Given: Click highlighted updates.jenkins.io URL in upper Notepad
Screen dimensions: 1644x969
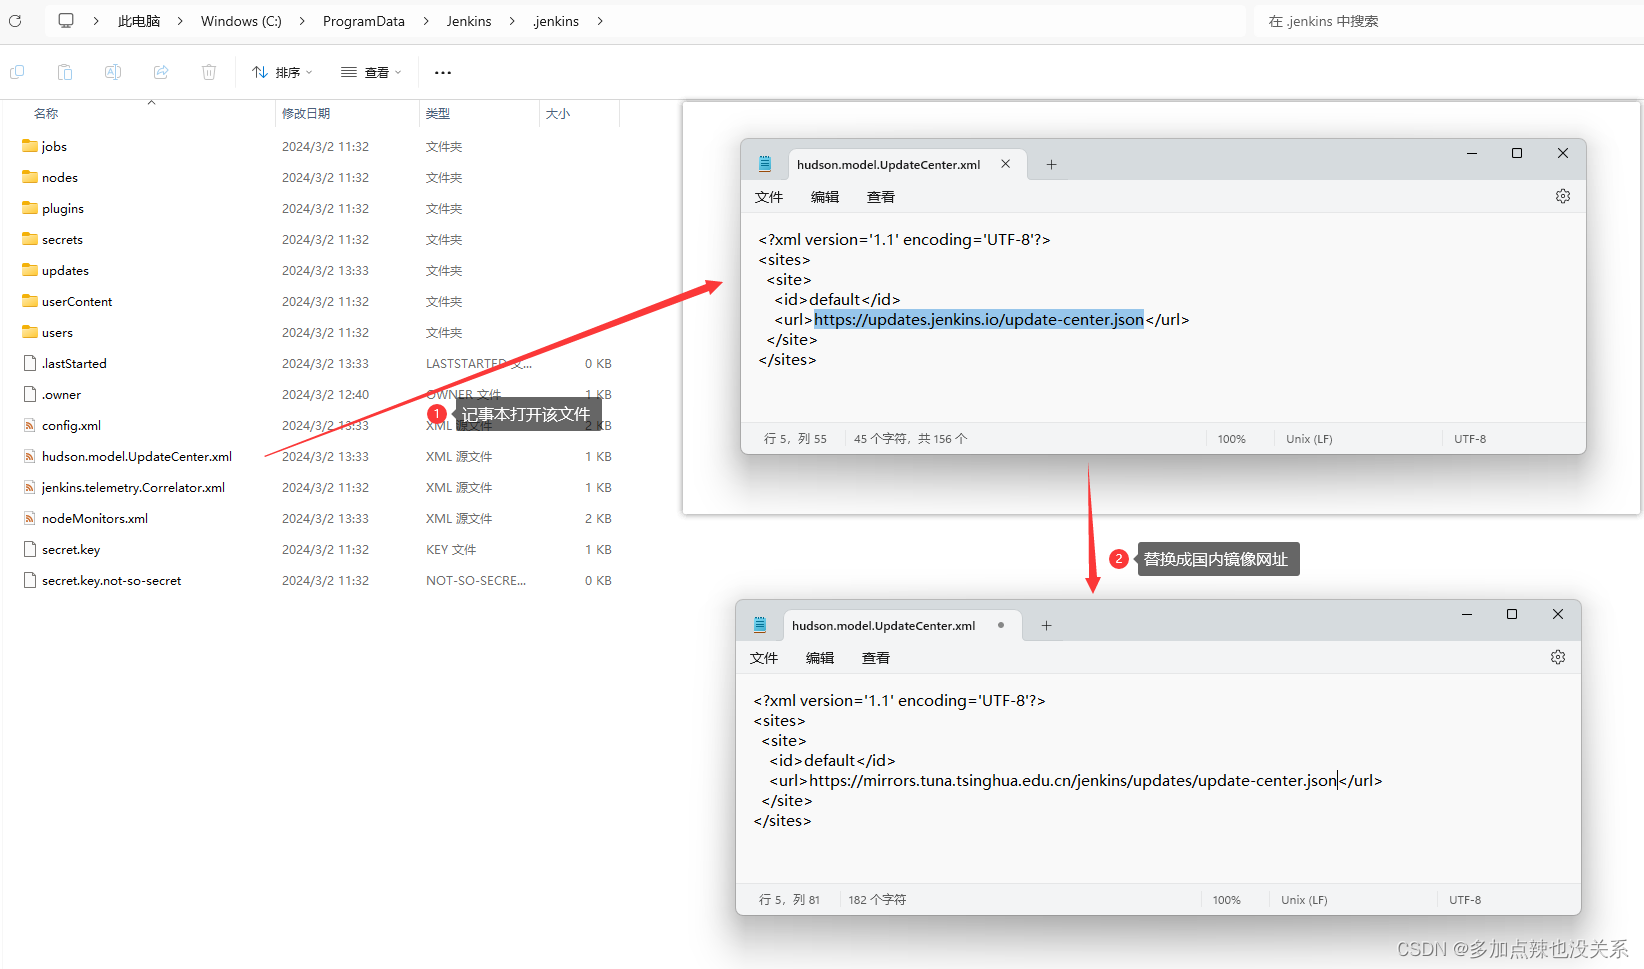Looking at the screenshot, I should [x=979, y=320].
